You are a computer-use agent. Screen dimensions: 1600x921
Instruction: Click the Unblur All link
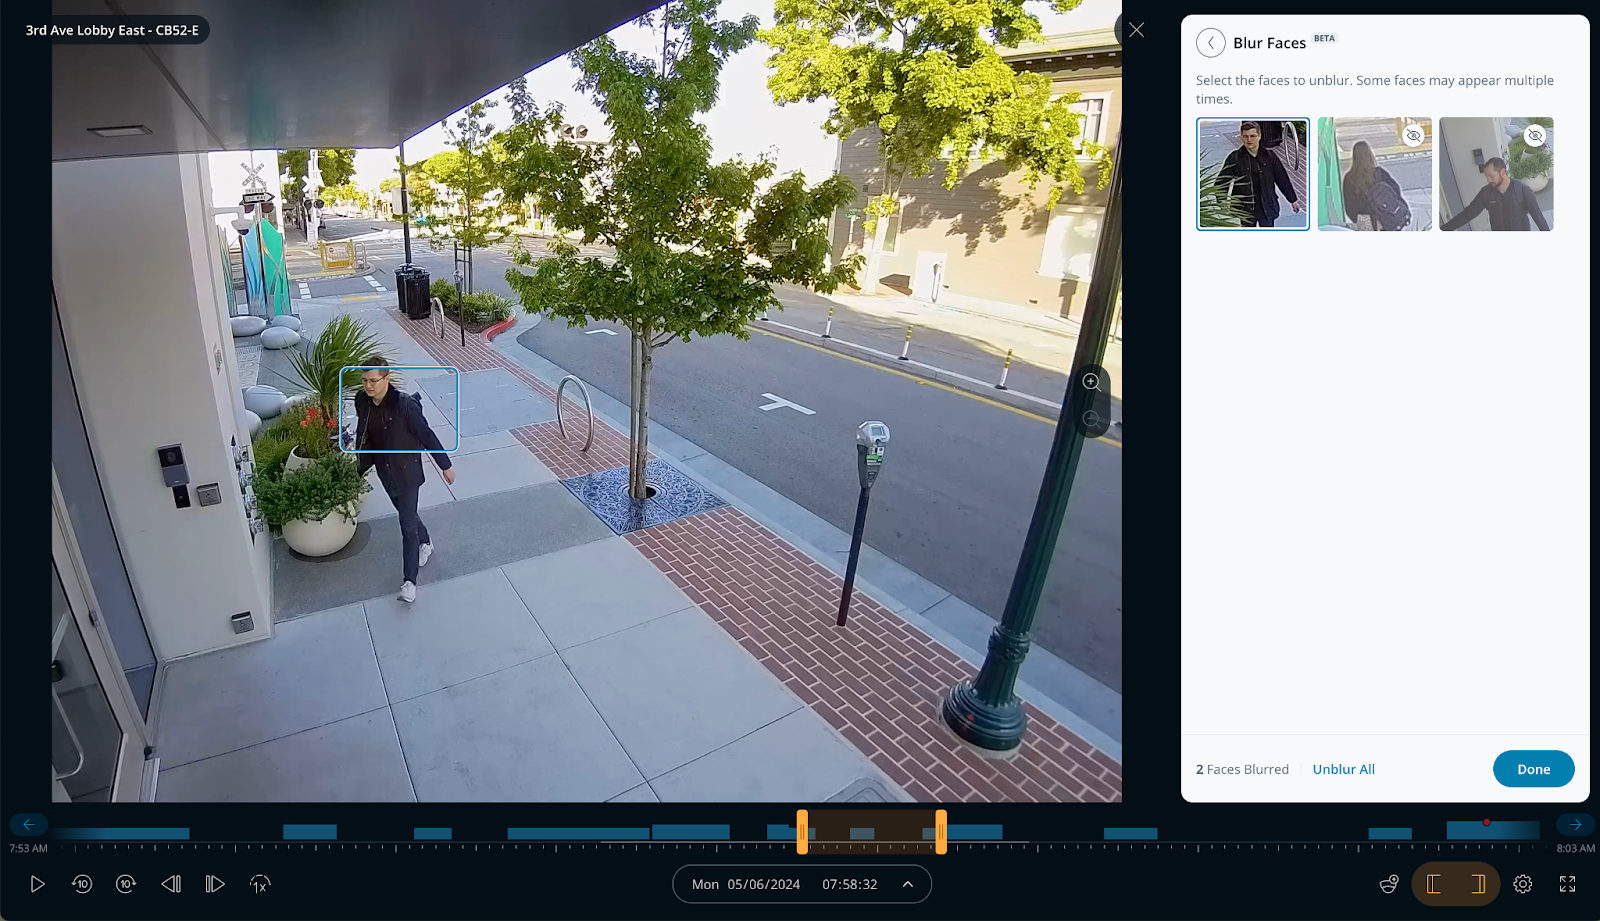pyautogui.click(x=1343, y=769)
